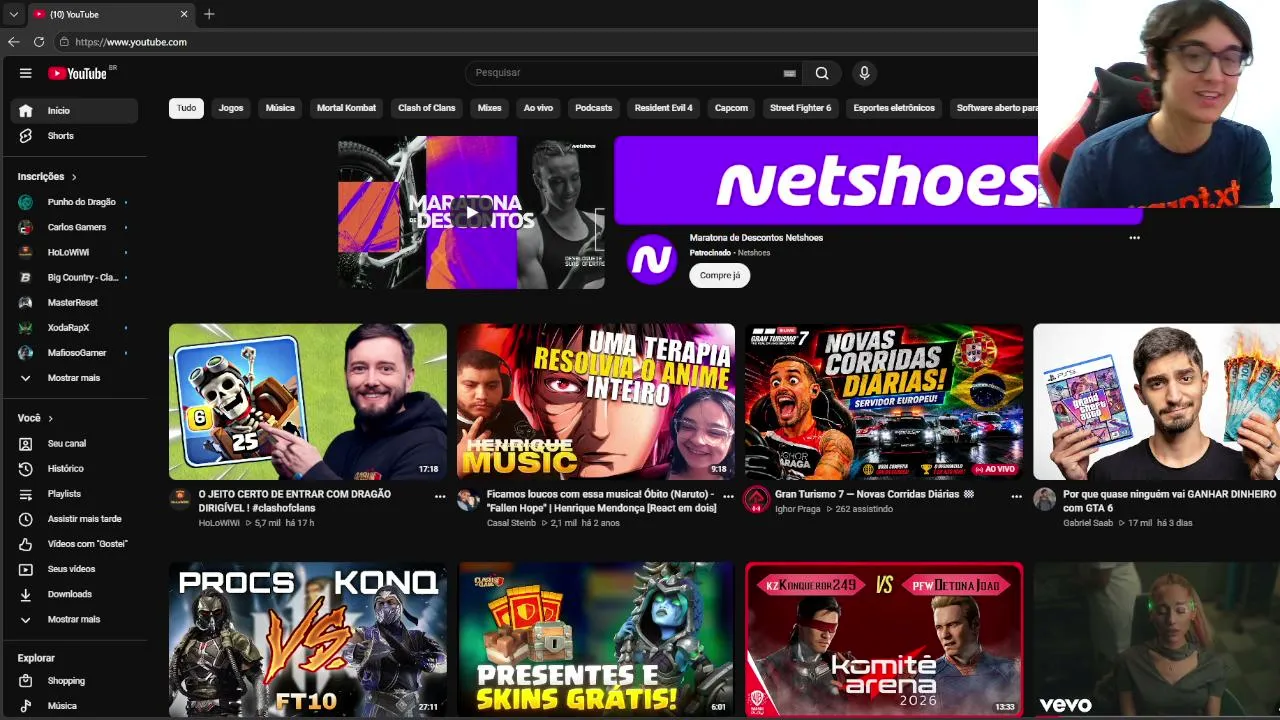View site information icon beside the URL
This screenshot has height=720, width=1280.
[64, 42]
